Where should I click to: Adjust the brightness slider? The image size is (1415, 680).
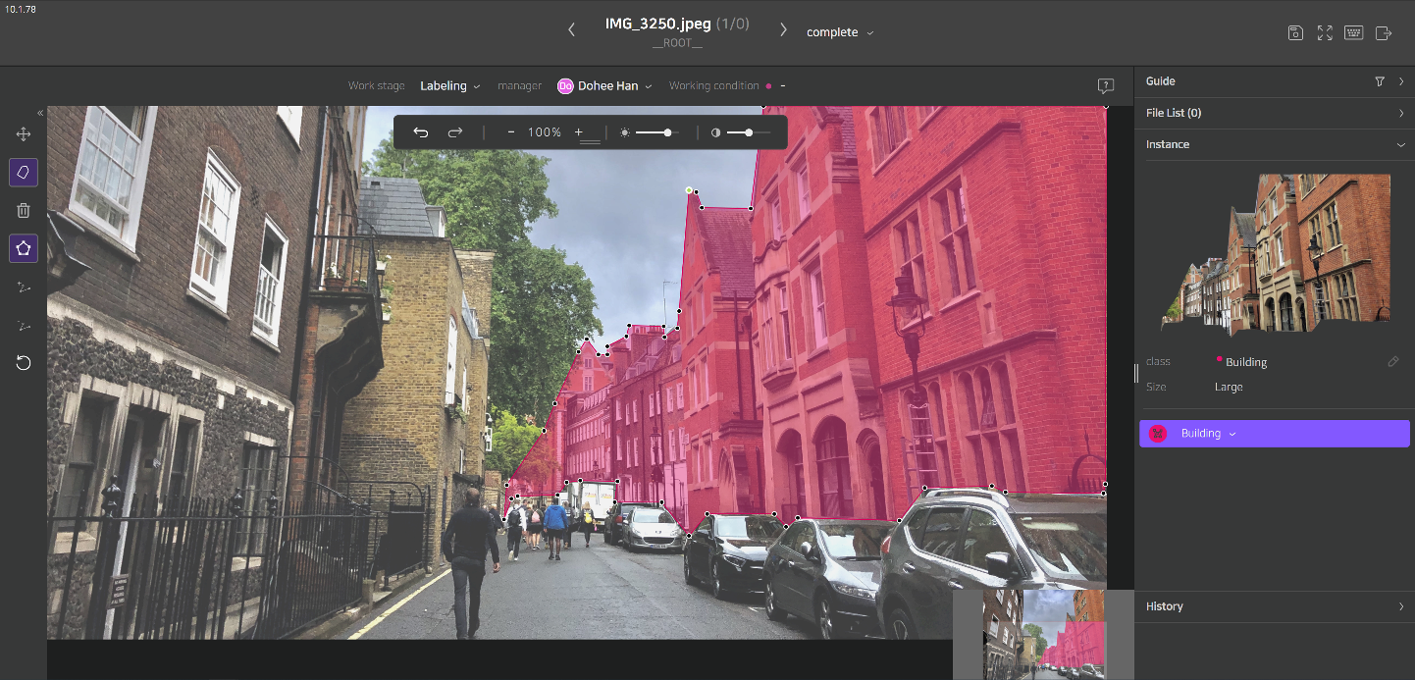tap(667, 133)
